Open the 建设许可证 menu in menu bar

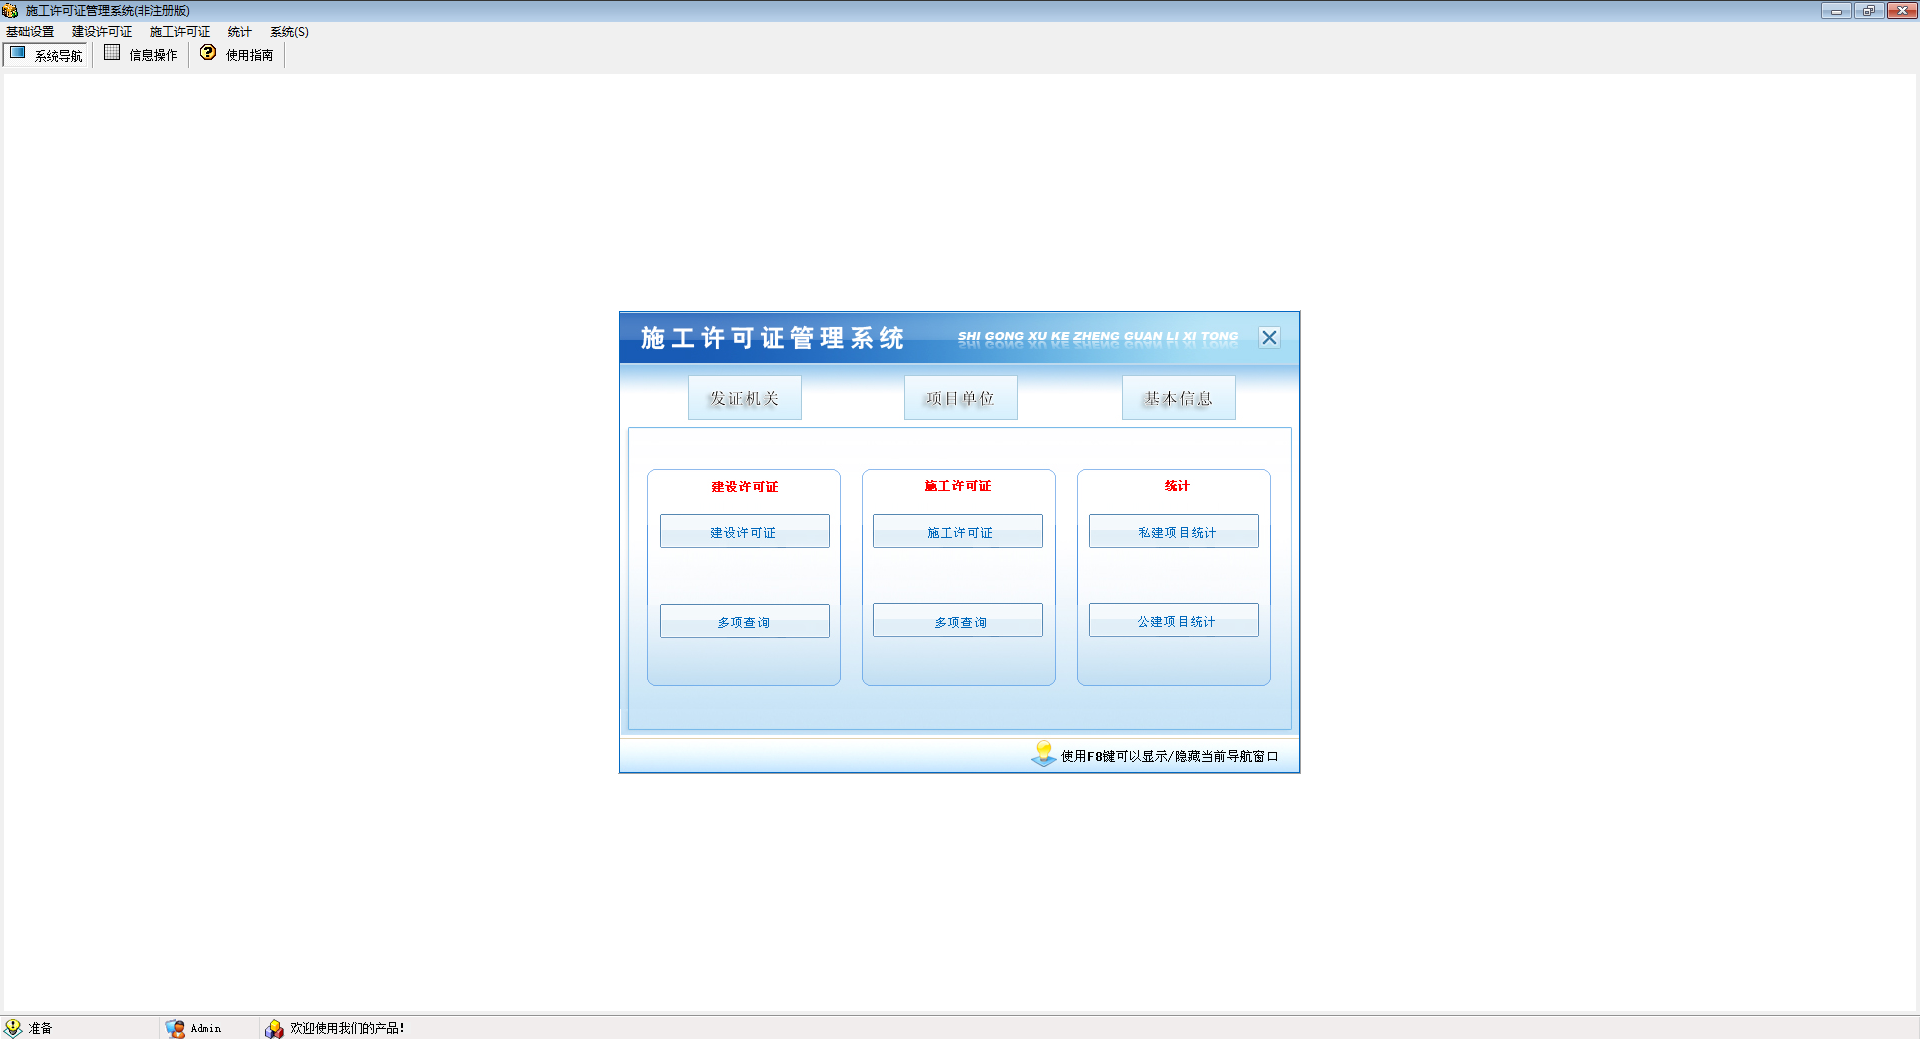pyautogui.click(x=102, y=32)
